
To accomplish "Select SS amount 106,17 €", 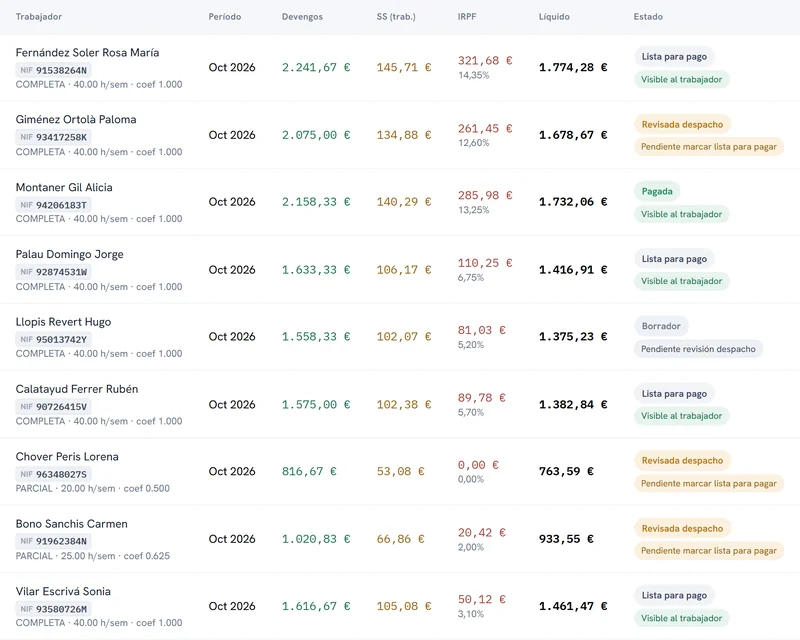I will point(404,270).
